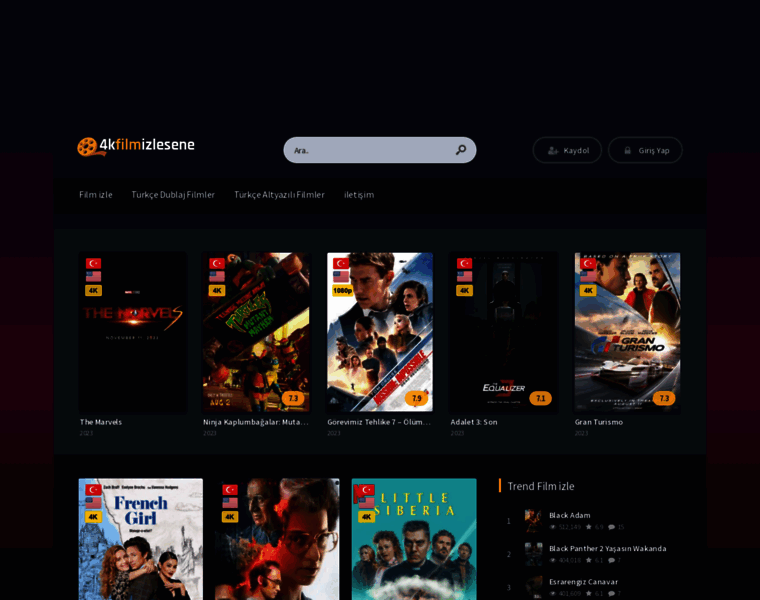Open The Marvels poster thumbnail

pyautogui.click(x=133, y=332)
